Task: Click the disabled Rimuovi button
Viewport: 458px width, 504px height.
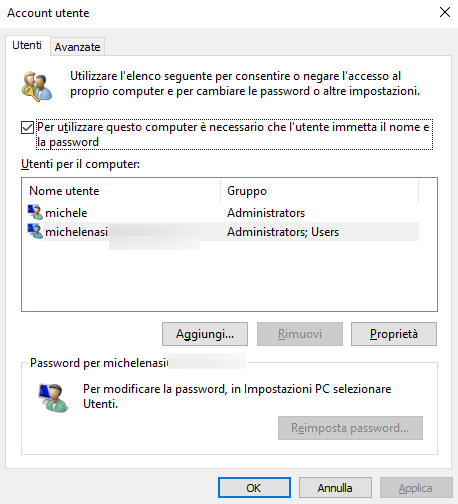Action: pos(300,334)
